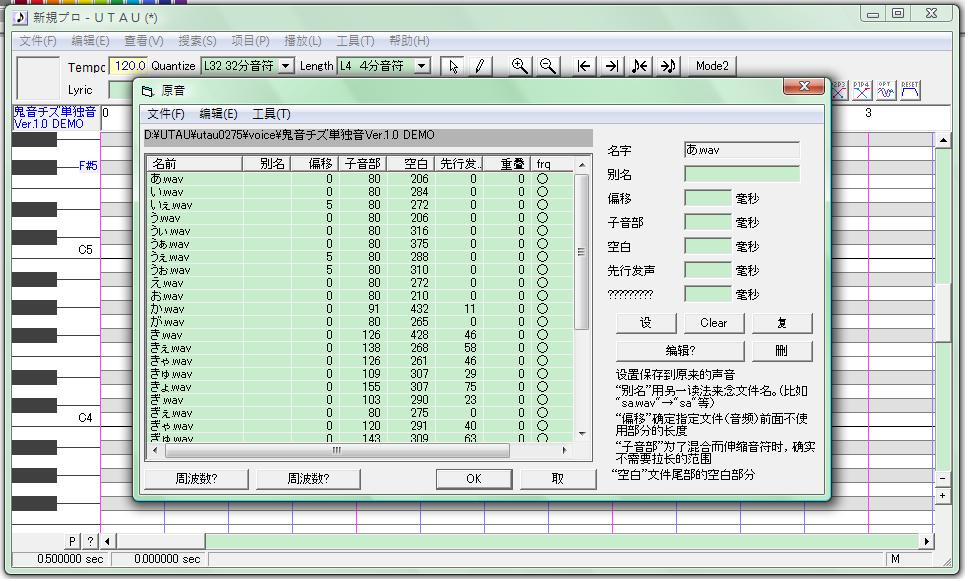This screenshot has width=968, height=581.
Task: Zoom in on the piano roll
Action: 520,66
